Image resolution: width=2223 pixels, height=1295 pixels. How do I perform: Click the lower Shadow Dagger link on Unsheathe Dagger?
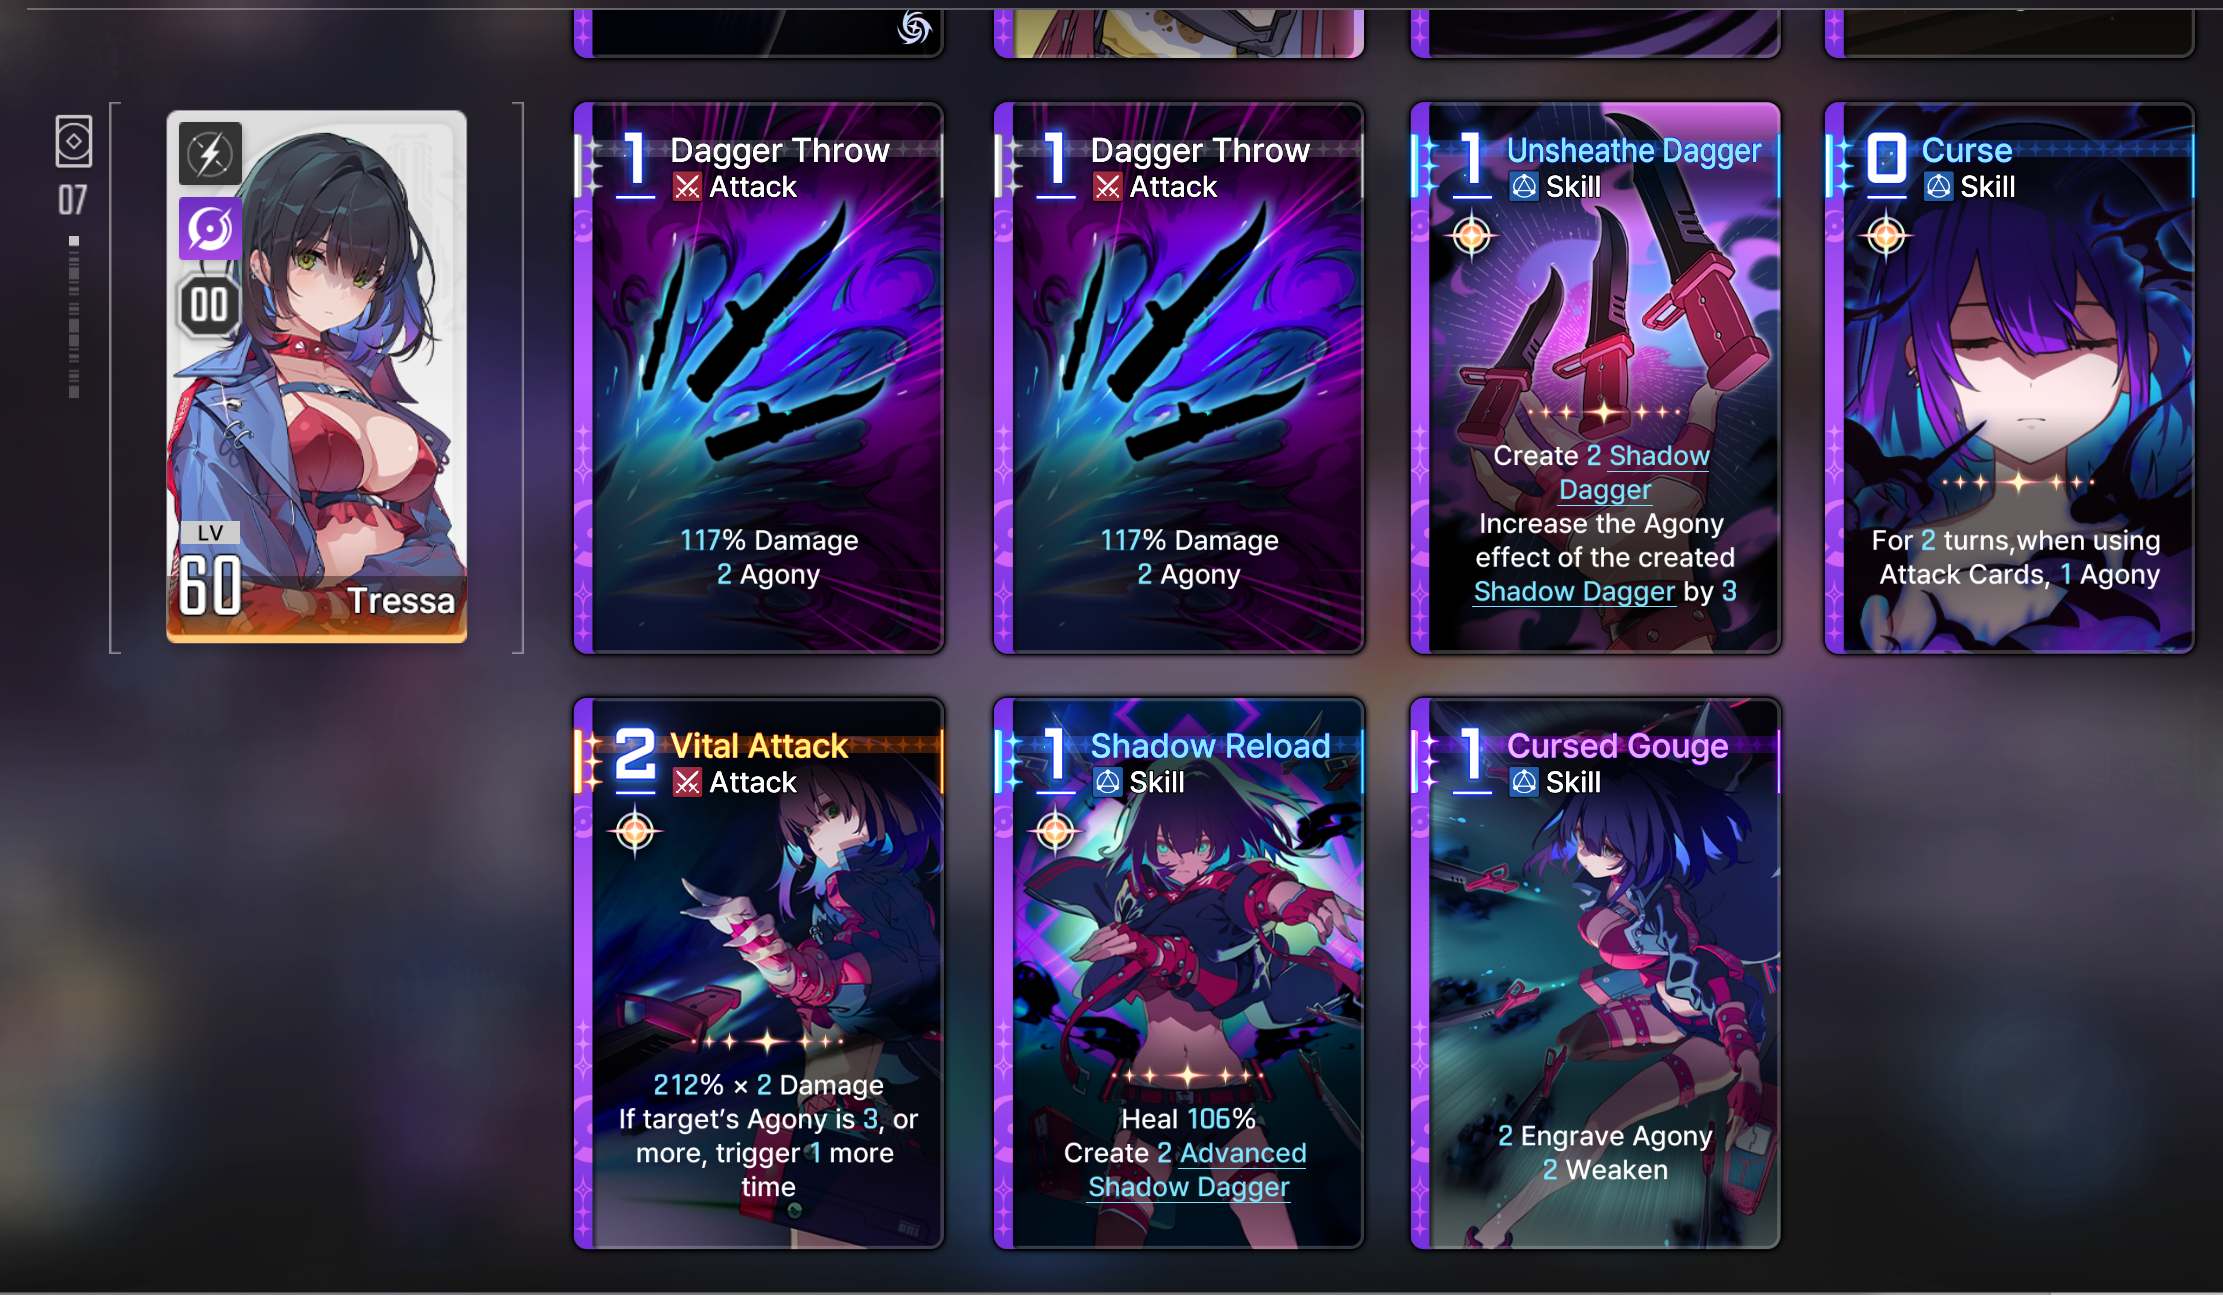point(1574,592)
